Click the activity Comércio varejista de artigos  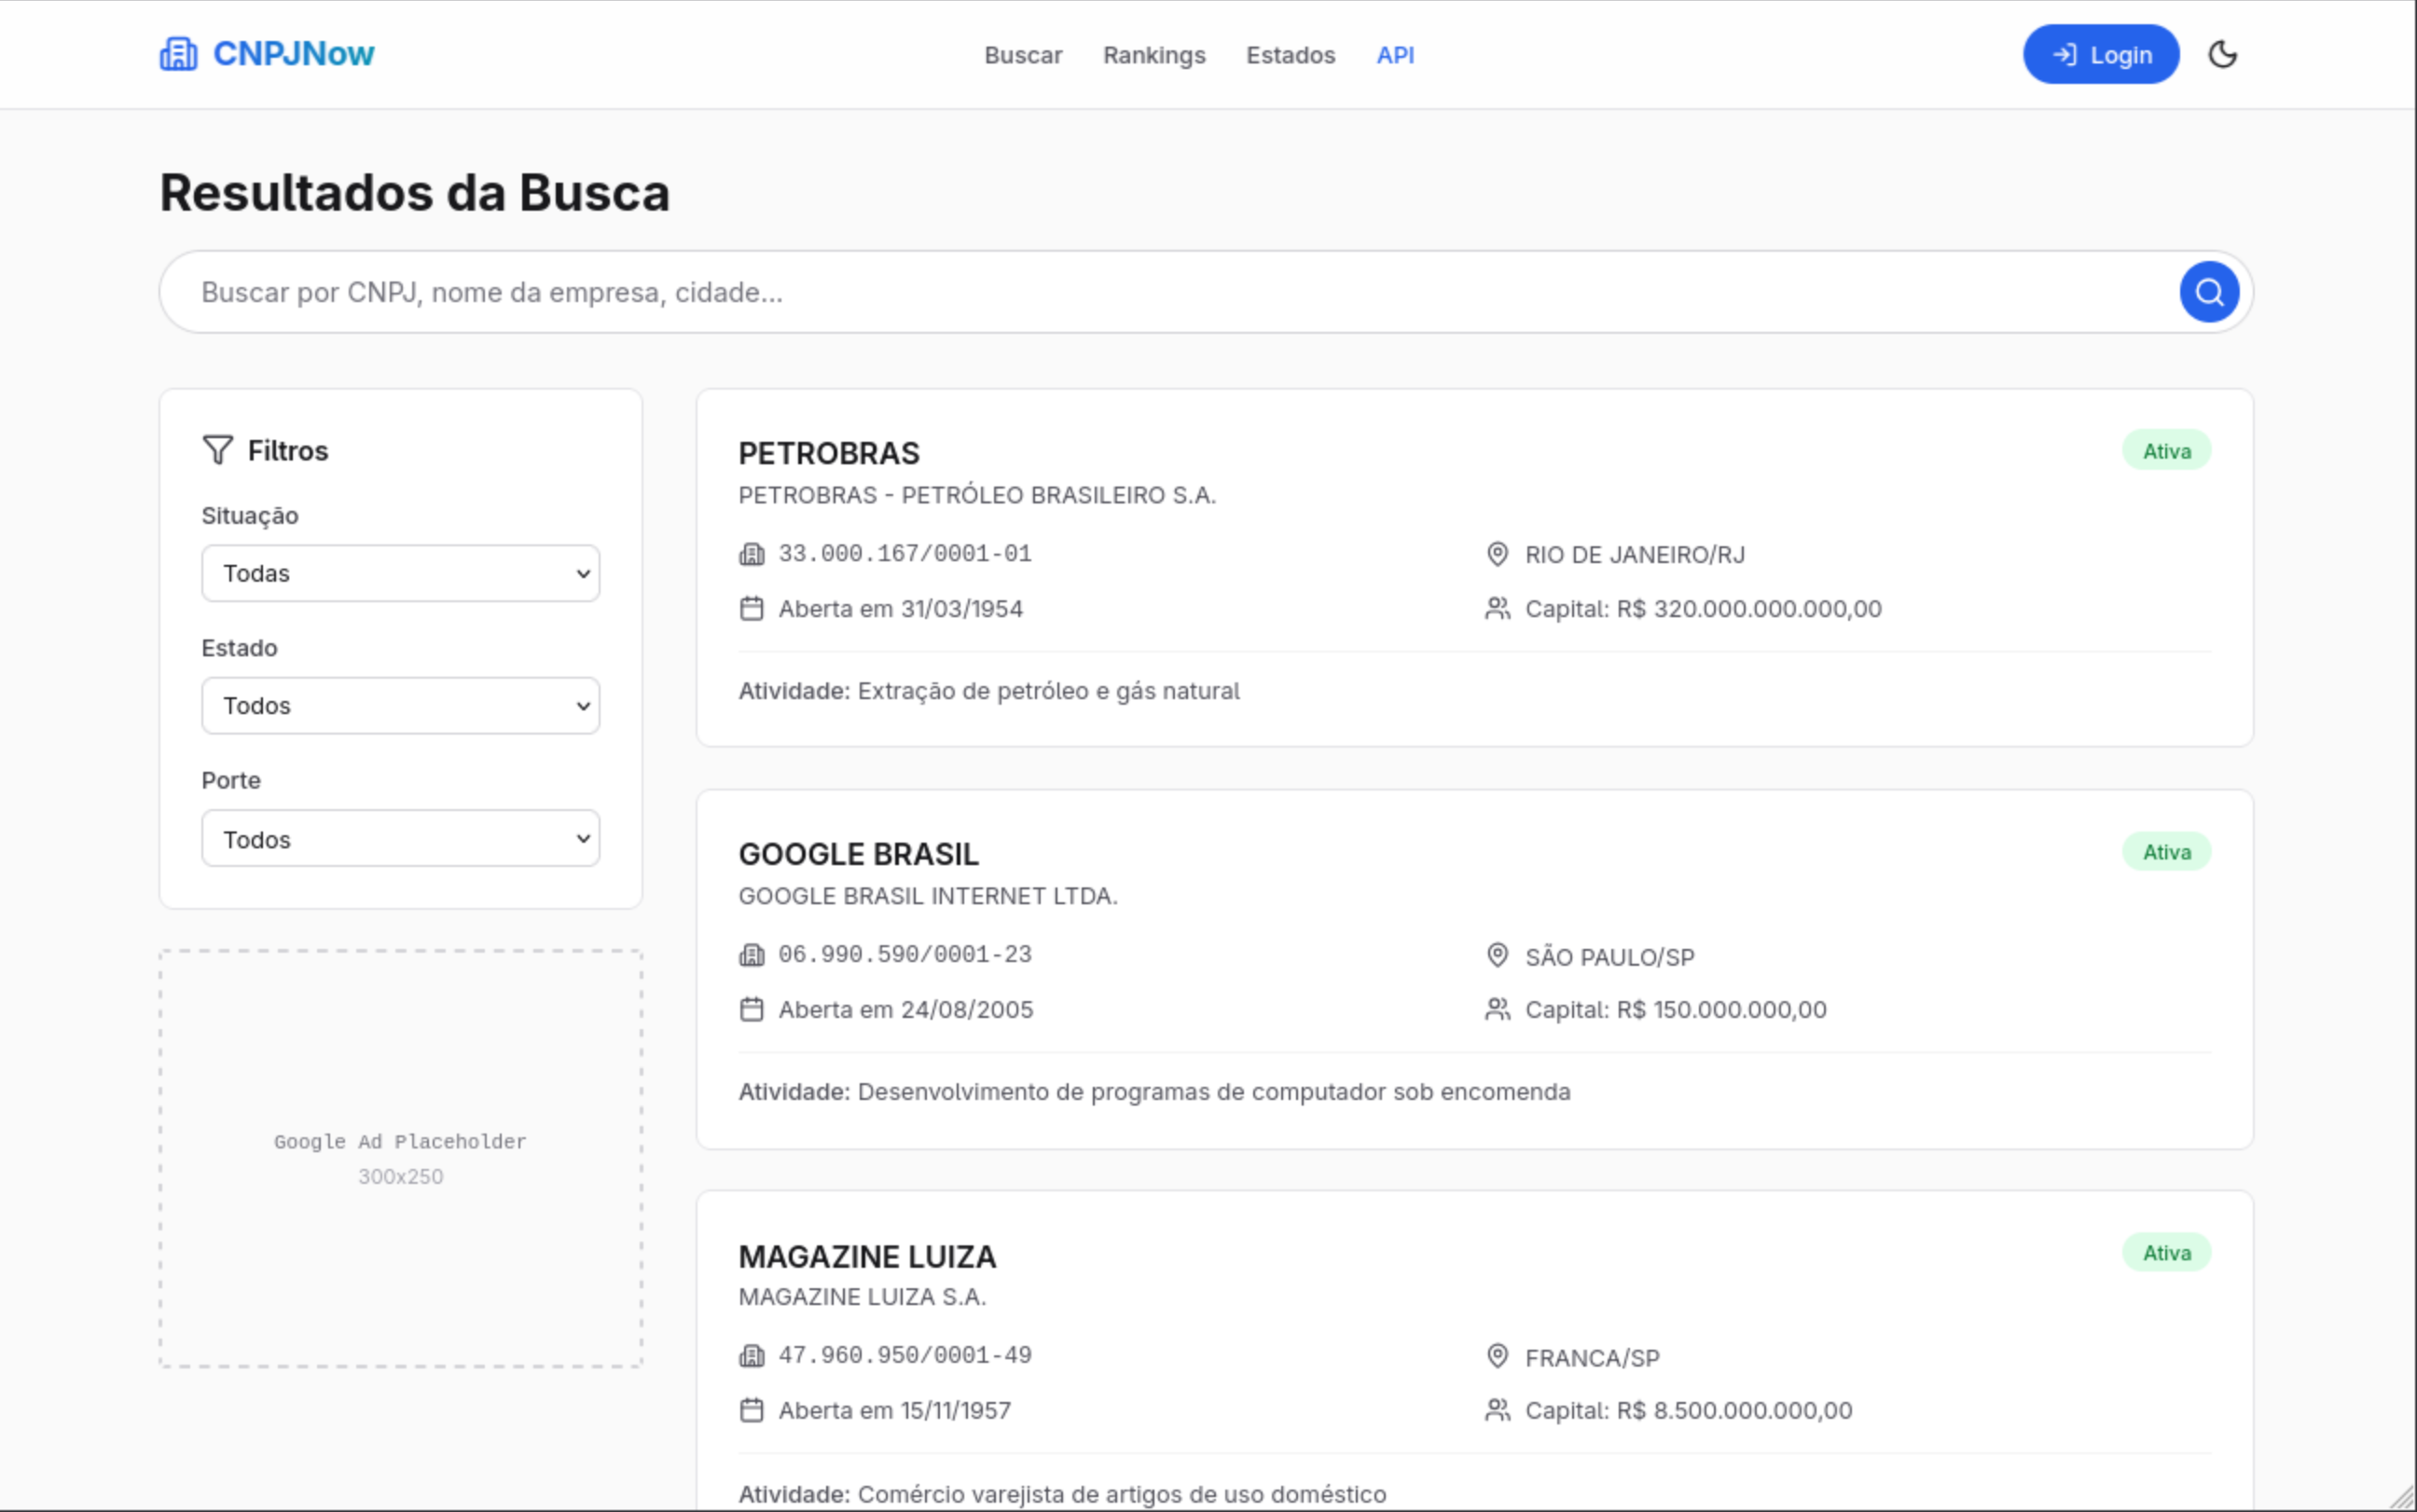(1122, 1494)
